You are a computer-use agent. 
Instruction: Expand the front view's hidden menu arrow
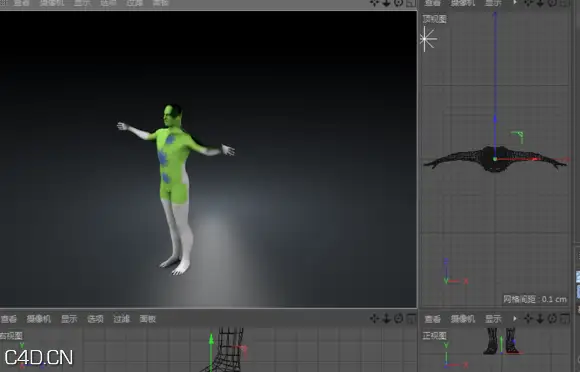515,318
